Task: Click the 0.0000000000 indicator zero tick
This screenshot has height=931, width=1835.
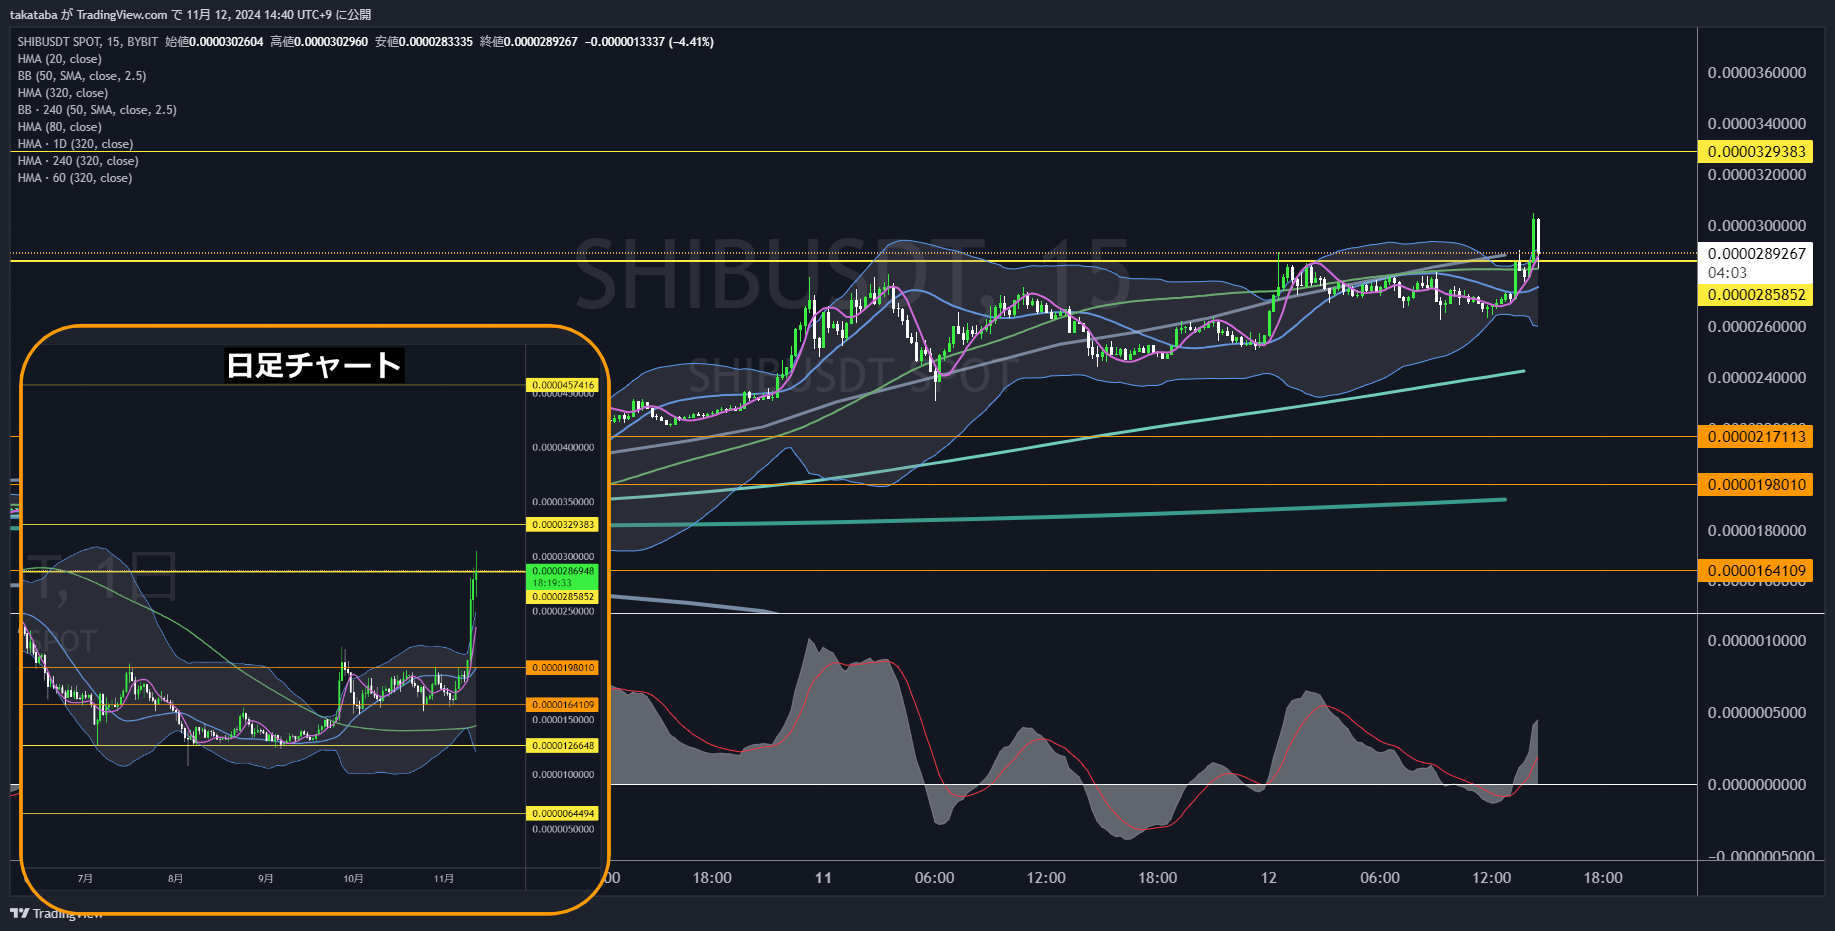Action: (1756, 785)
